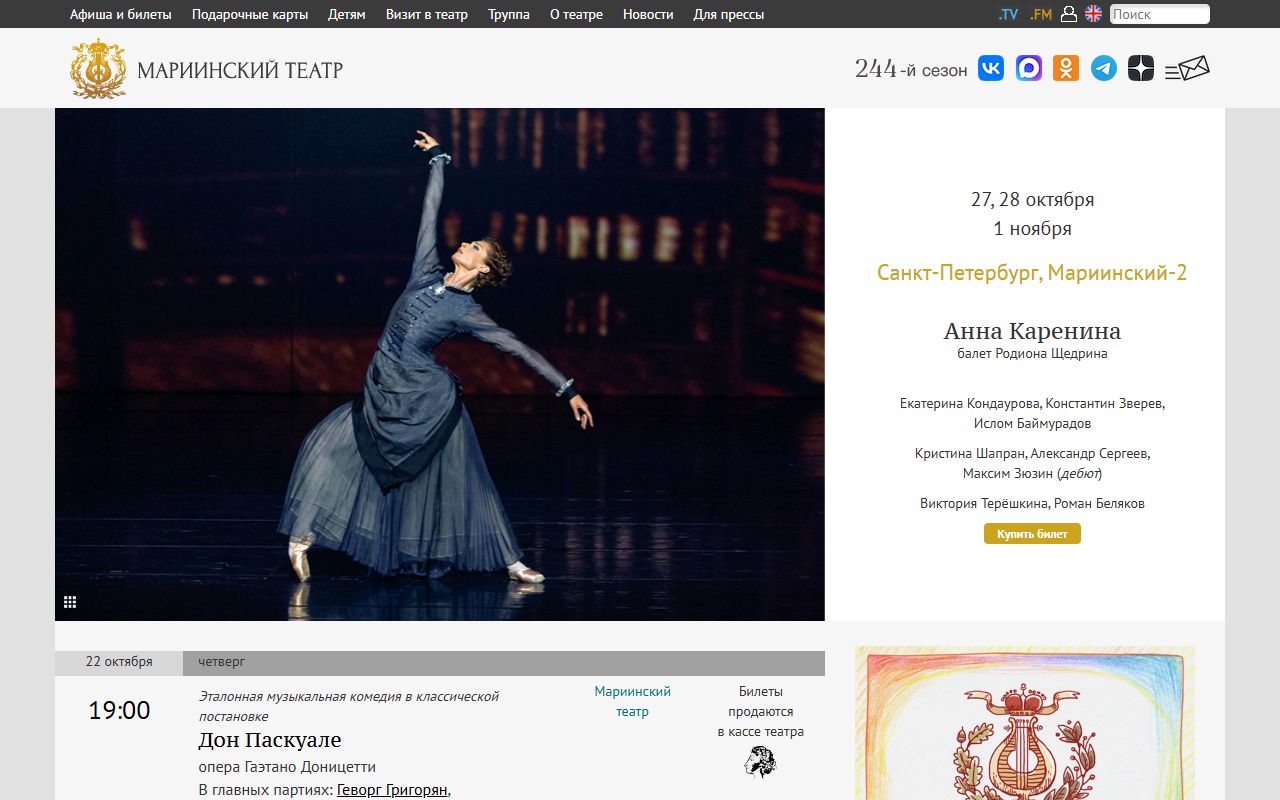Go to the Новости page
The image size is (1280, 800).
tap(648, 14)
